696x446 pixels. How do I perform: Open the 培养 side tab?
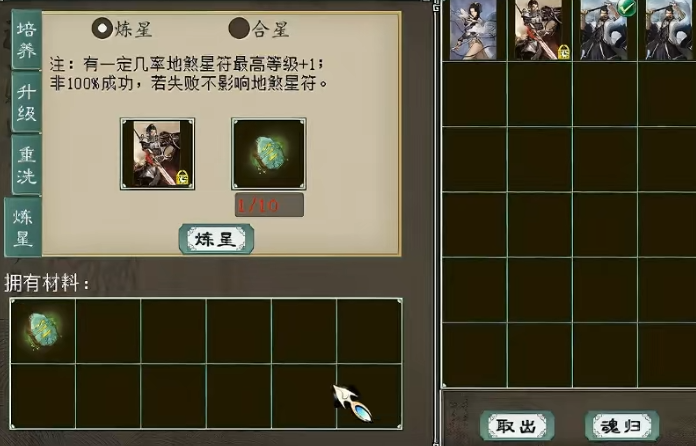coord(27,40)
